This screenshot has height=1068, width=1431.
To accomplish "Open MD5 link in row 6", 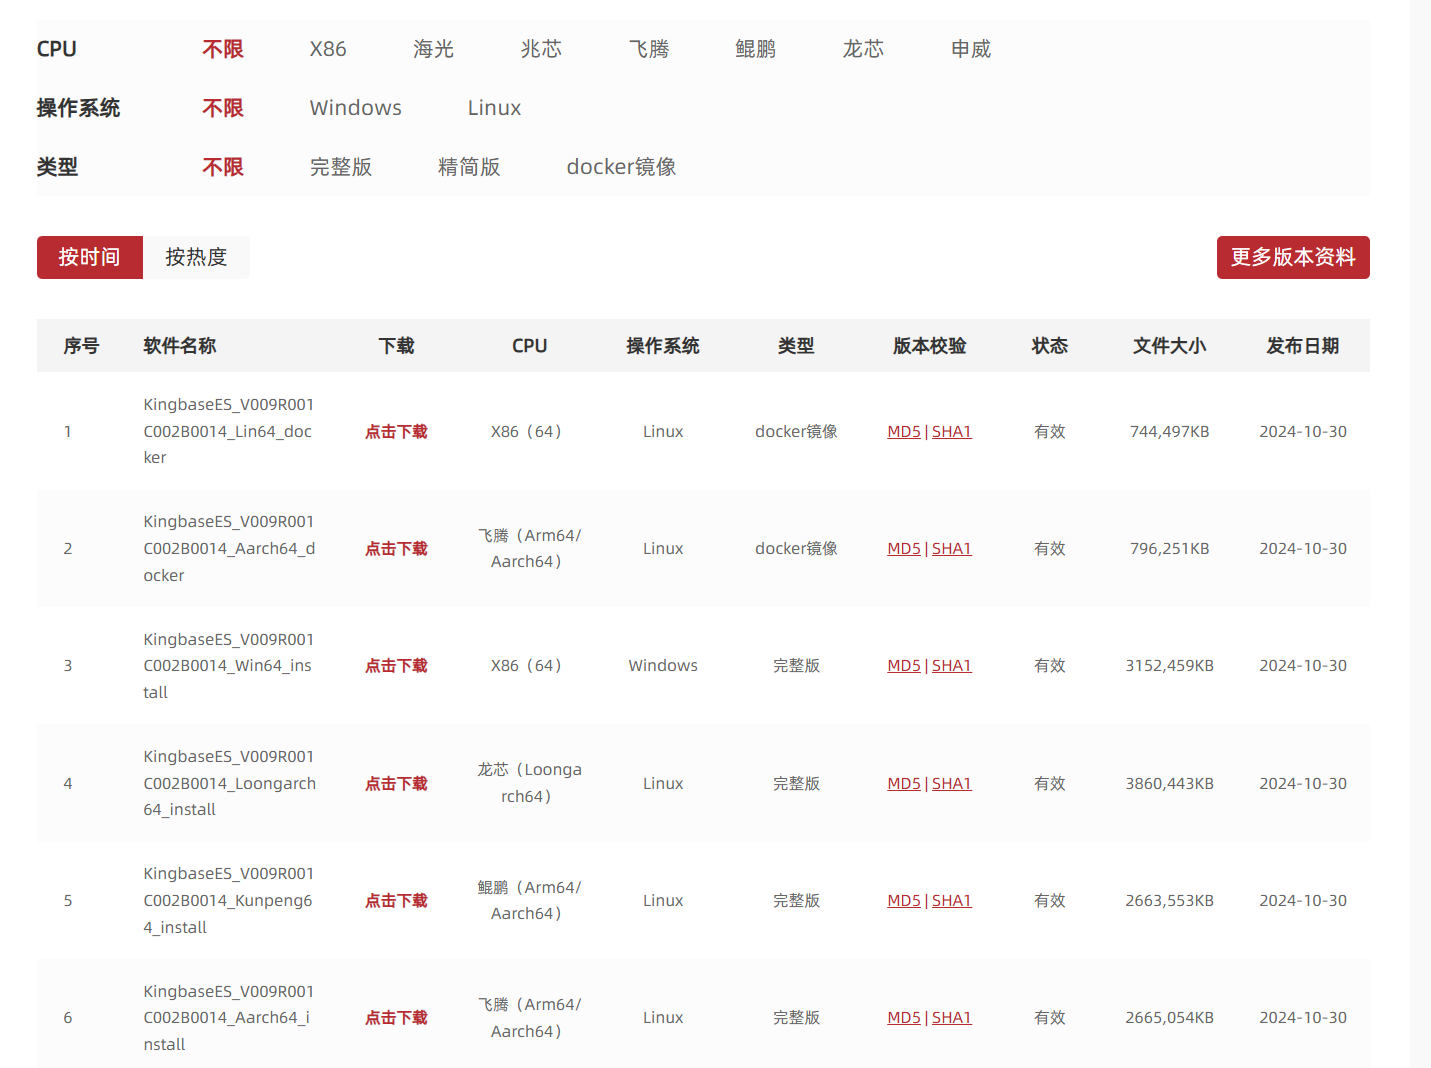I will 904,1018.
